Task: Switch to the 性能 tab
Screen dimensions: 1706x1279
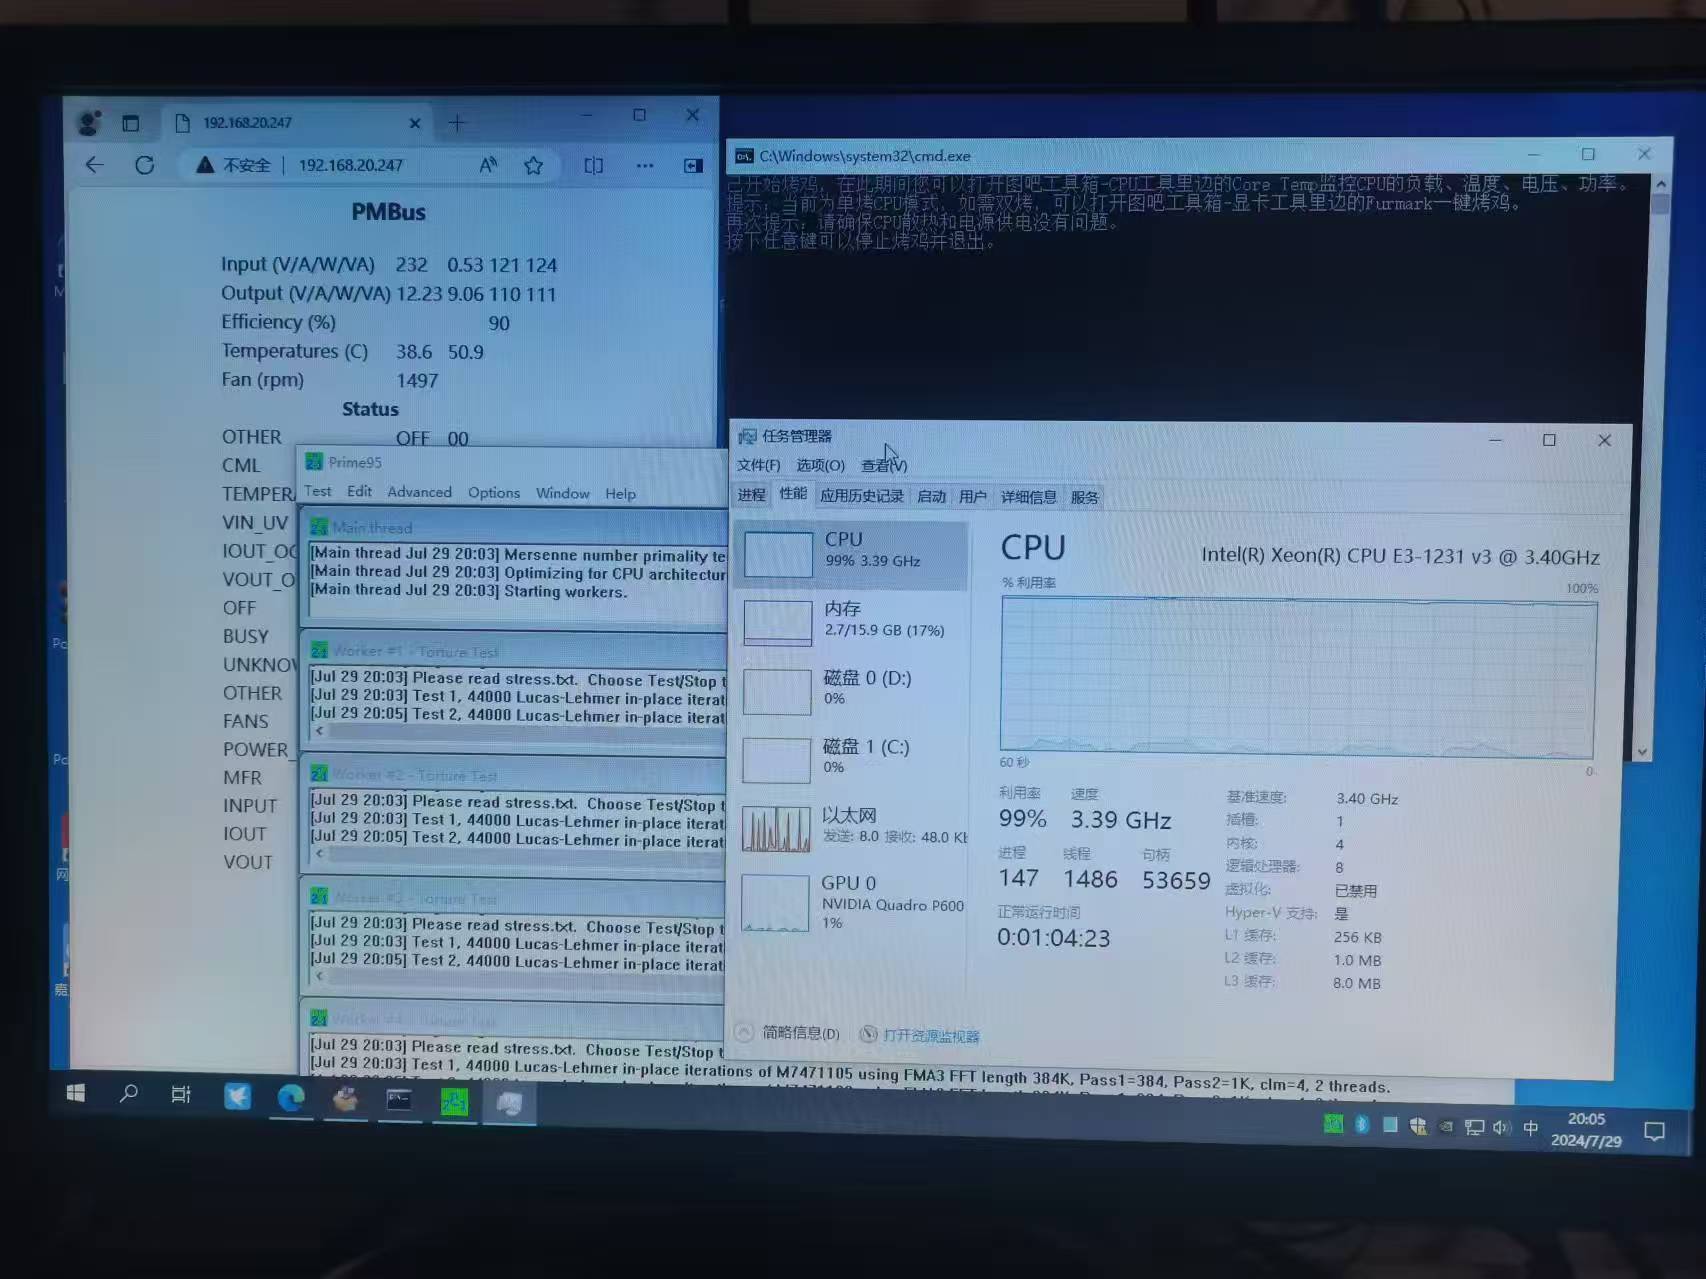Action: (793, 494)
